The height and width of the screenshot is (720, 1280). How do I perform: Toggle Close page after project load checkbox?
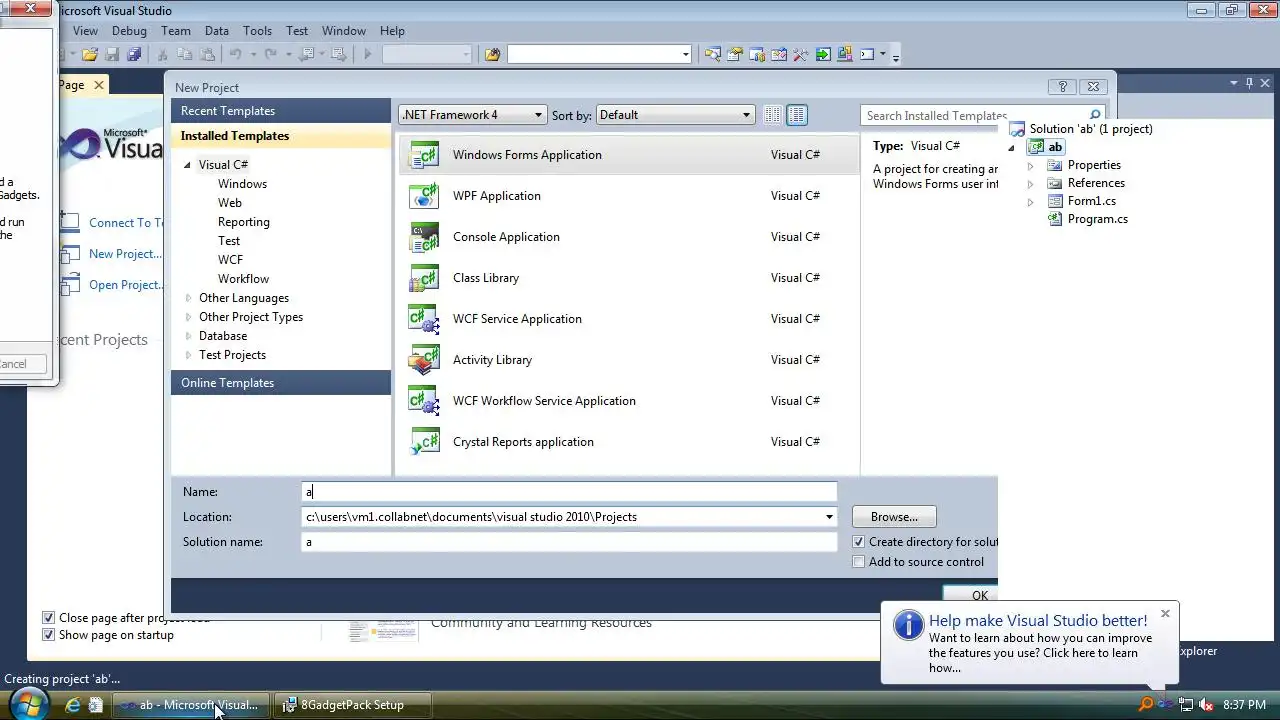coord(48,618)
